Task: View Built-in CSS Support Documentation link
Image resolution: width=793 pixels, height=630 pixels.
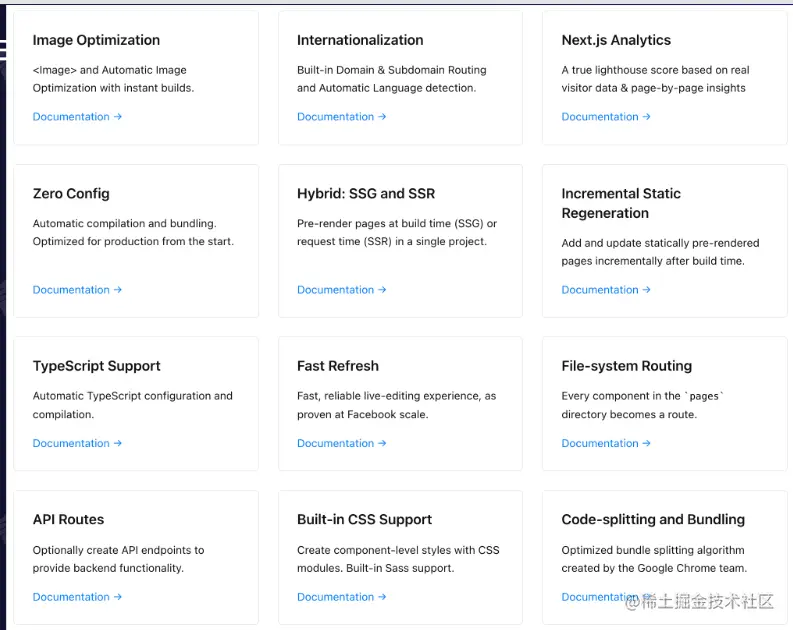Action: point(341,597)
